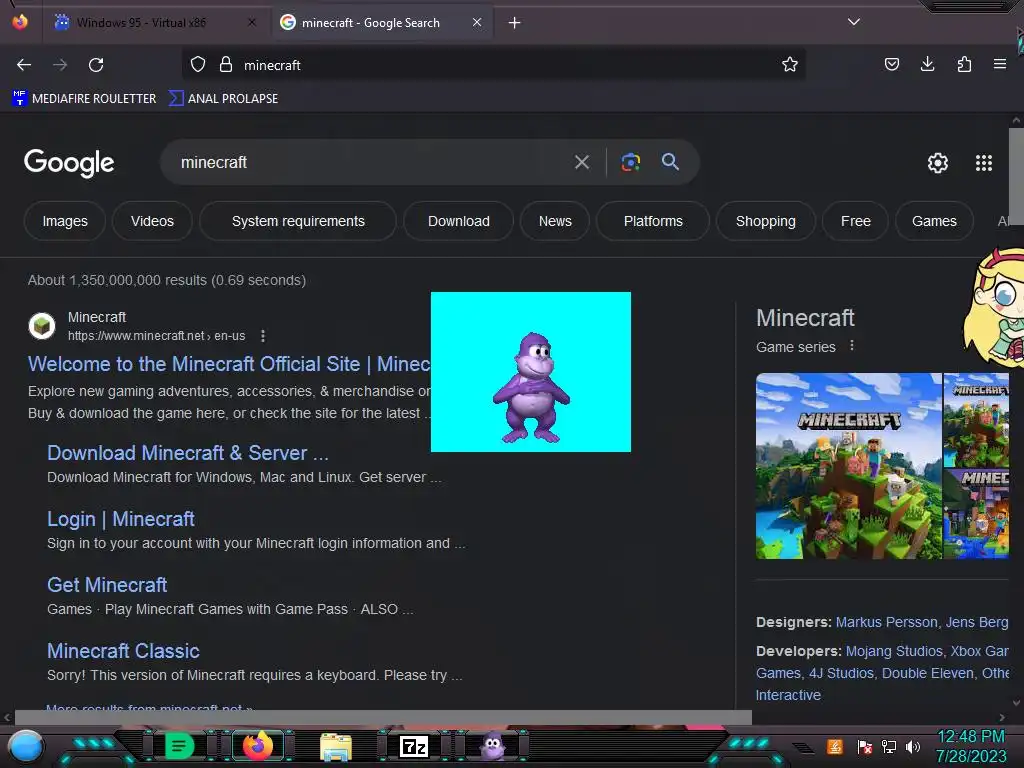Clear the search box with the X icon

(582, 162)
